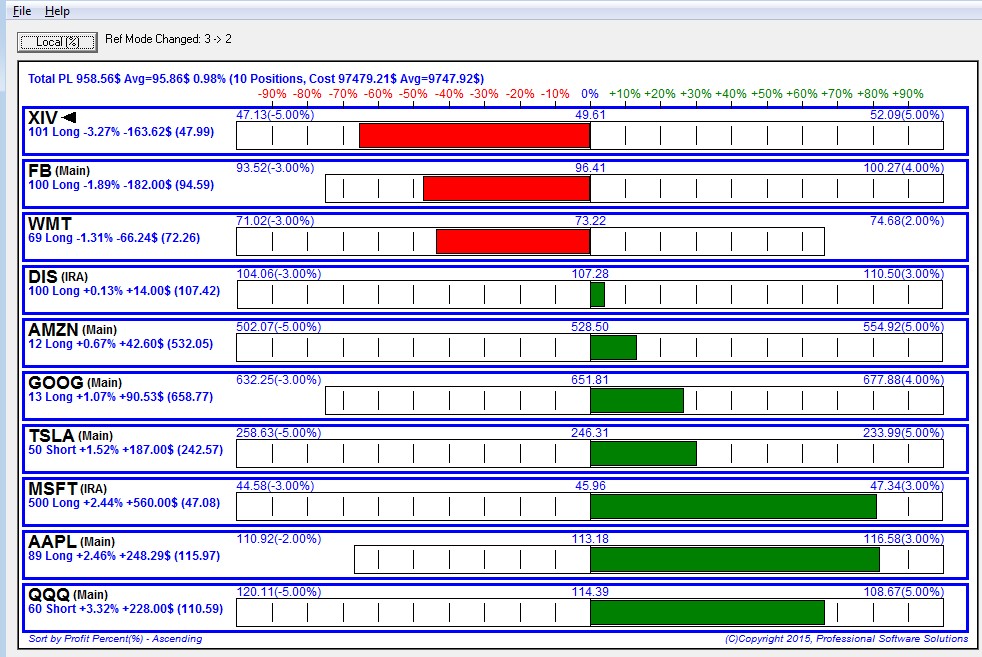Select the TSLA (Main) ticker label
This screenshot has width=982, height=657.
tap(71, 435)
